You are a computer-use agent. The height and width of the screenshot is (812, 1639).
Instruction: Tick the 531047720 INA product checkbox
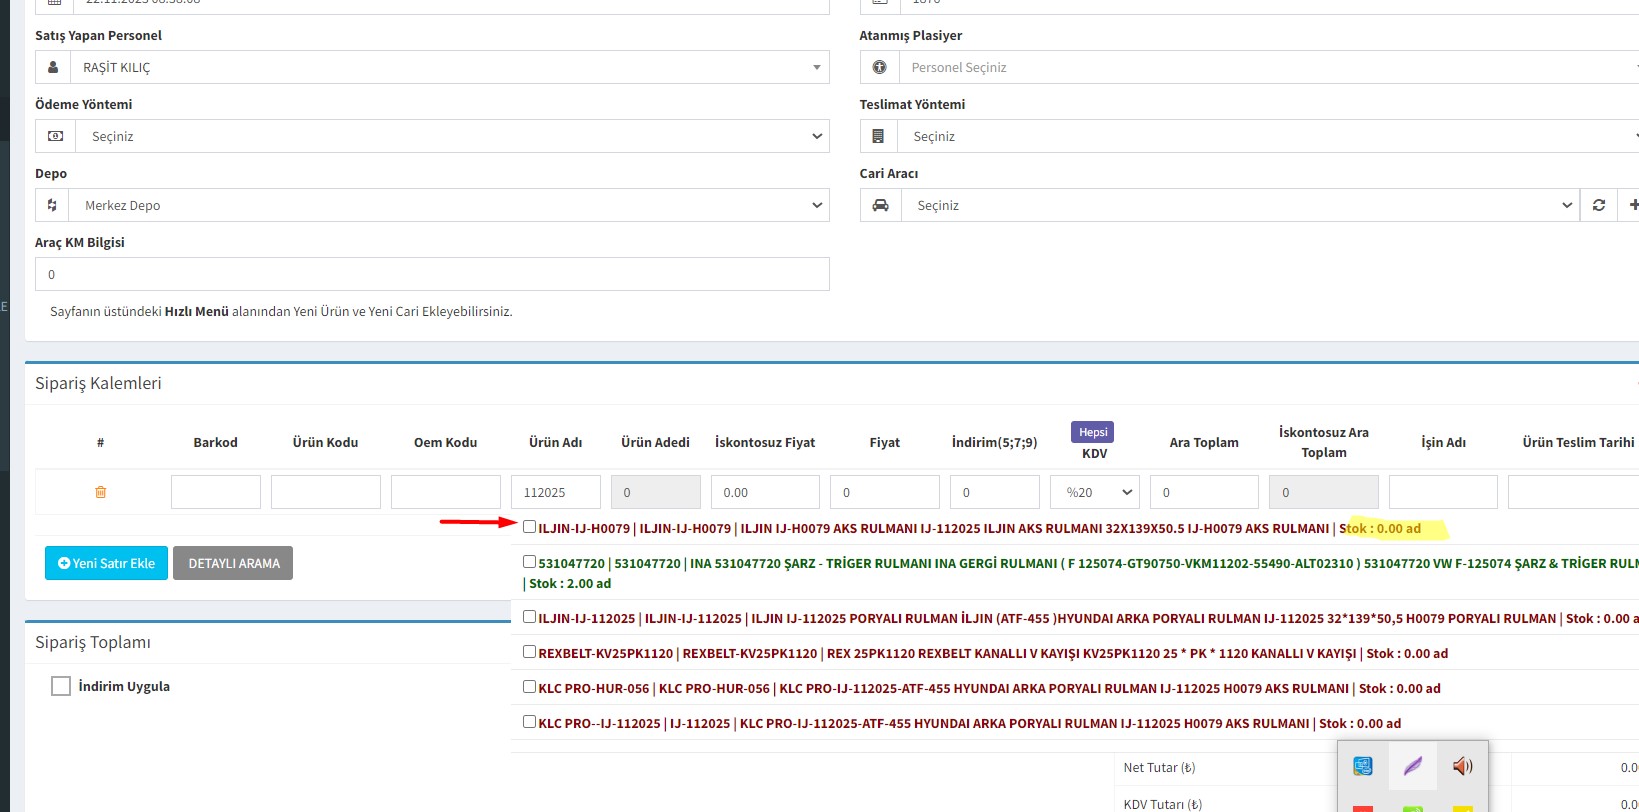[529, 562]
